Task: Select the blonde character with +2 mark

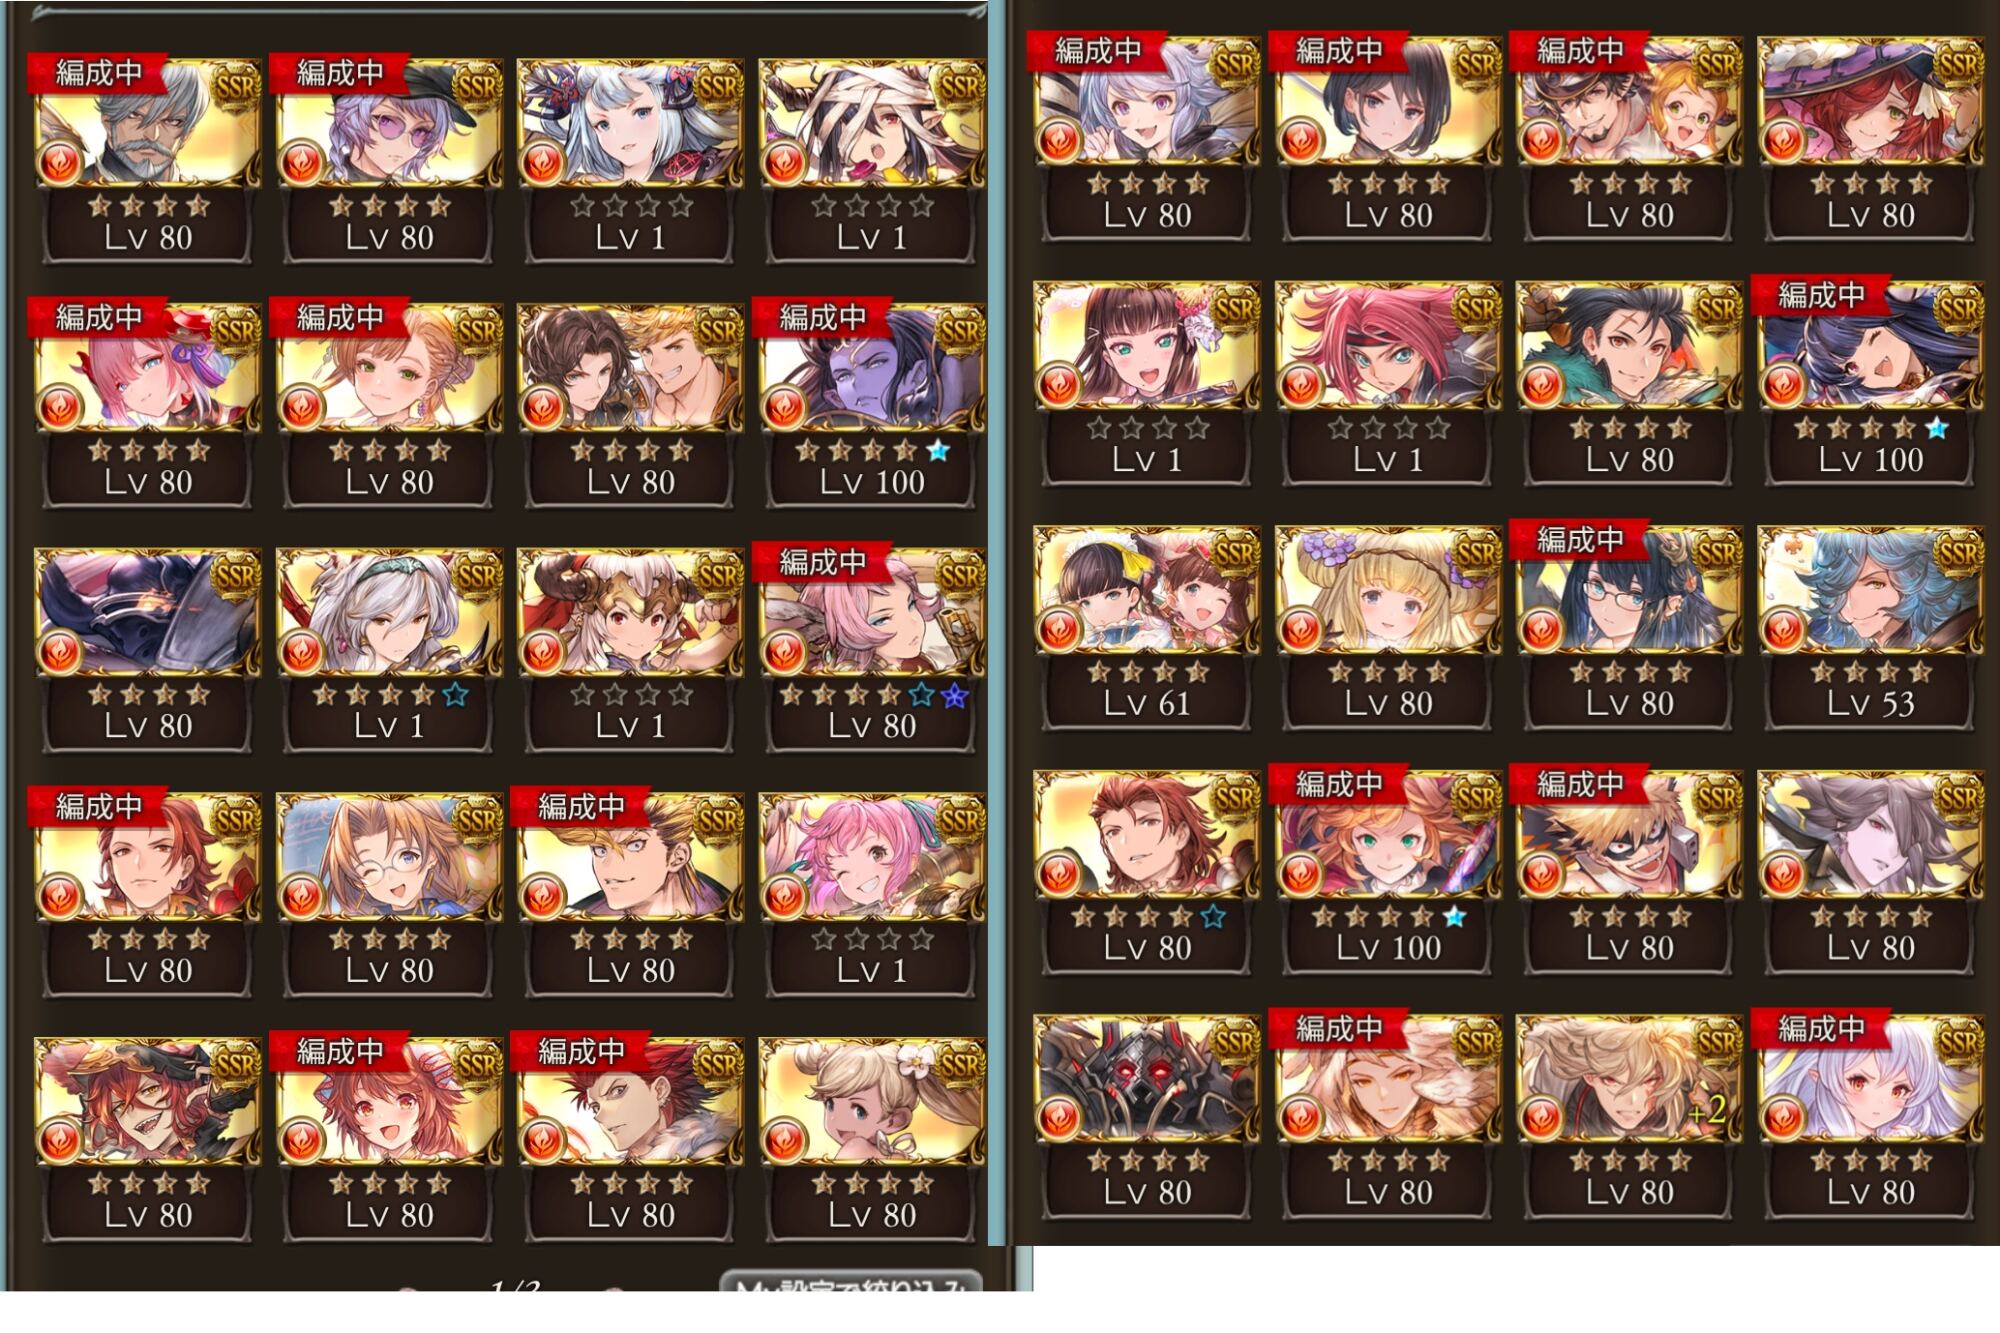Action: tap(1629, 1117)
